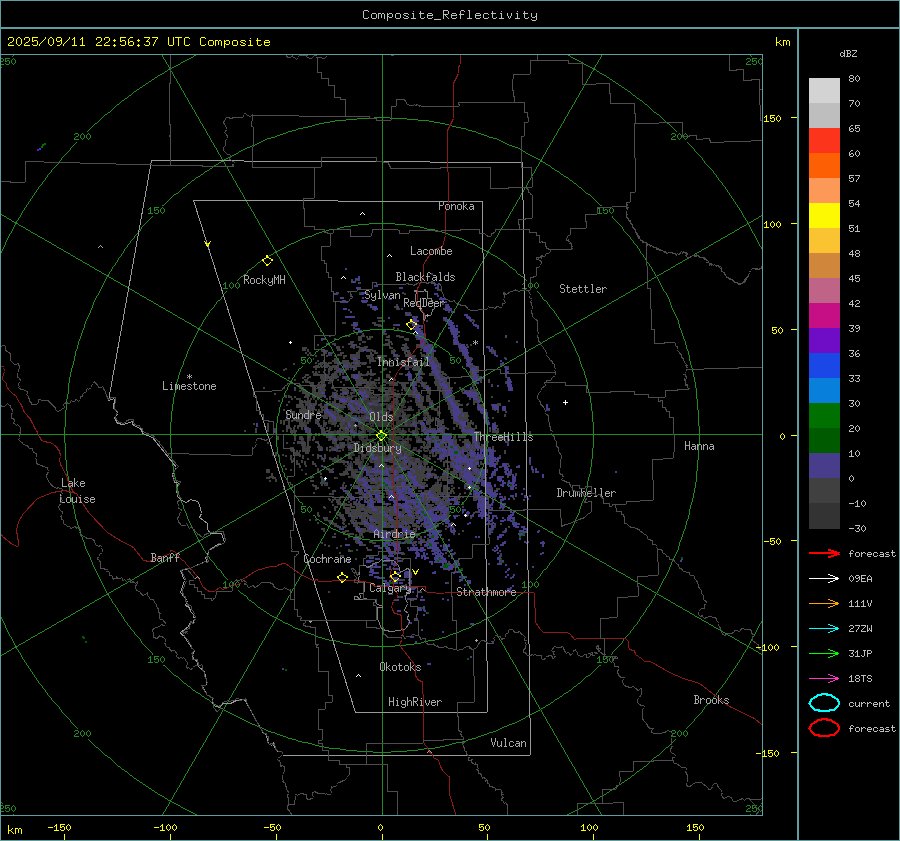900x841 pixels.
Task: Click the dBZ legend heading
Action: [848, 53]
